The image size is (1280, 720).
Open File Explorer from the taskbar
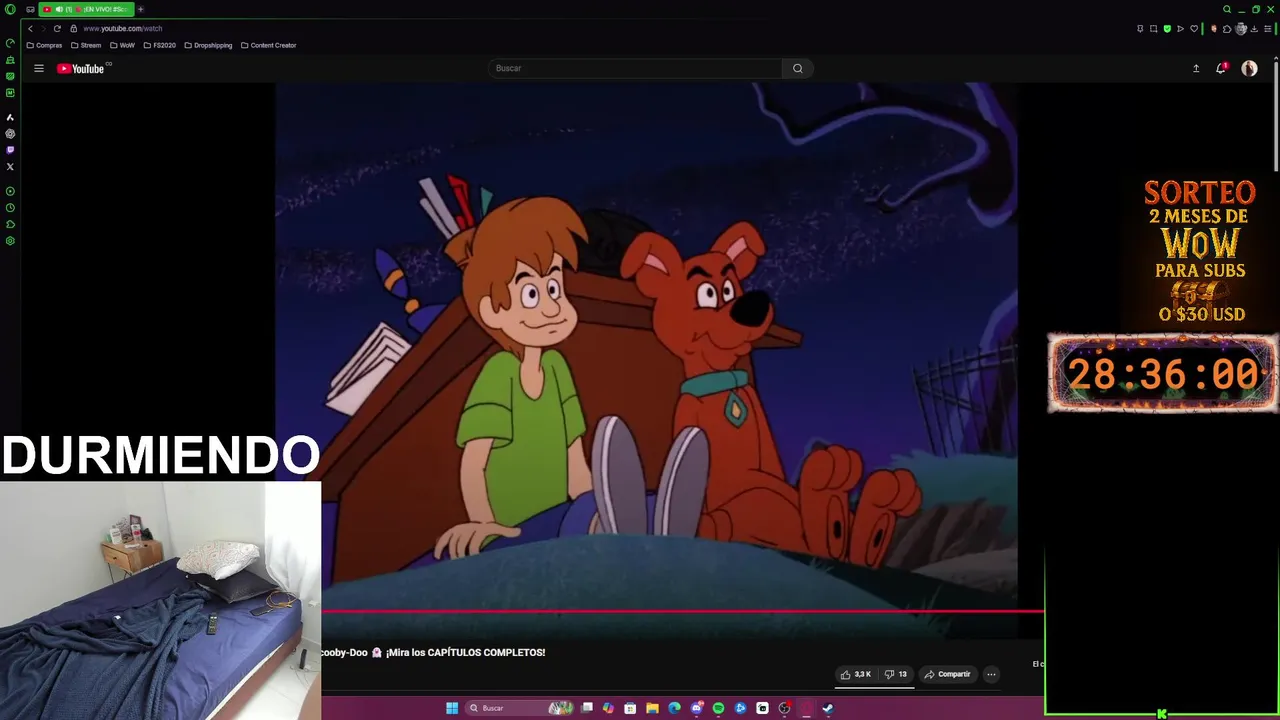pyautogui.click(x=652, y=708)
